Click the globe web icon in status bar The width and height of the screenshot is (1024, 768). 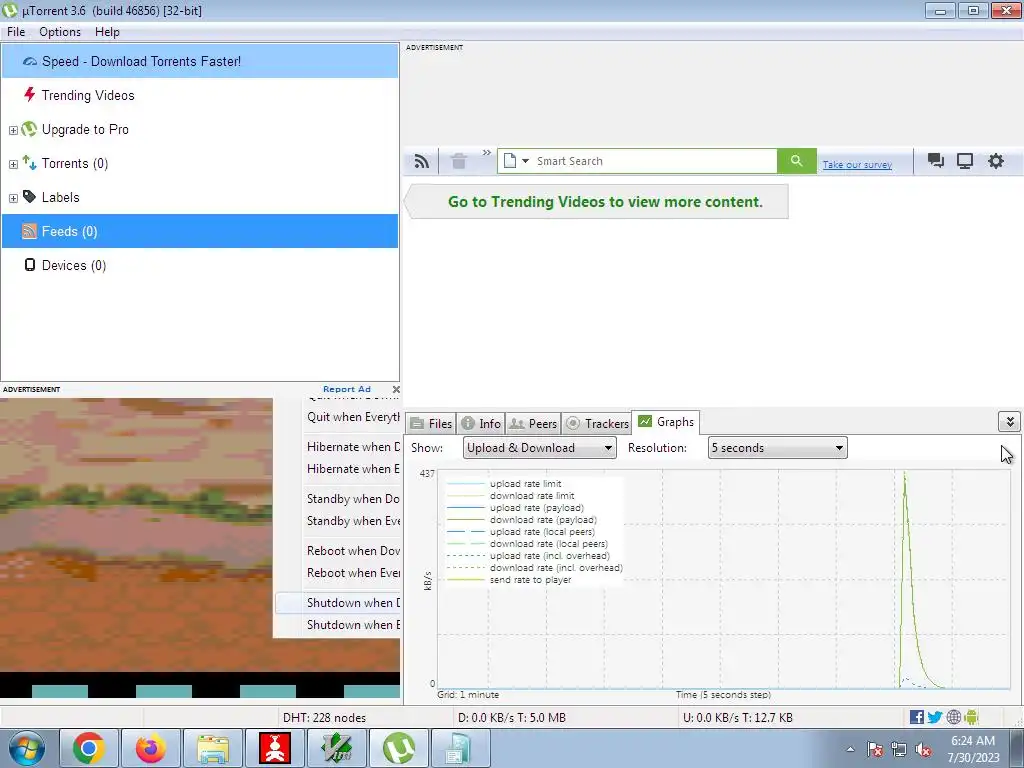pos(953,717)
